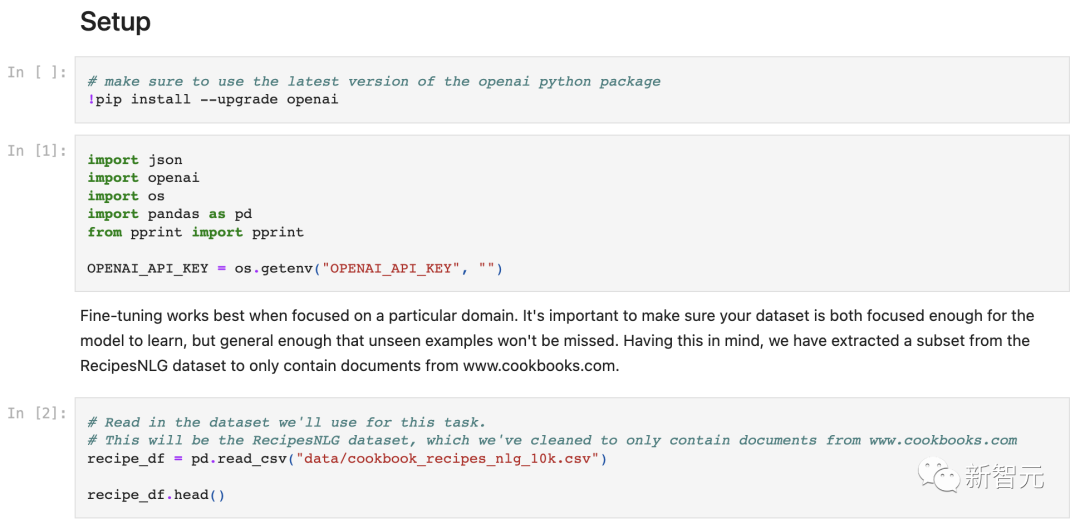Click the os.getenv API key assignment line
The width and height of the screenshot is (1080, 524).
tap(294, 268)
